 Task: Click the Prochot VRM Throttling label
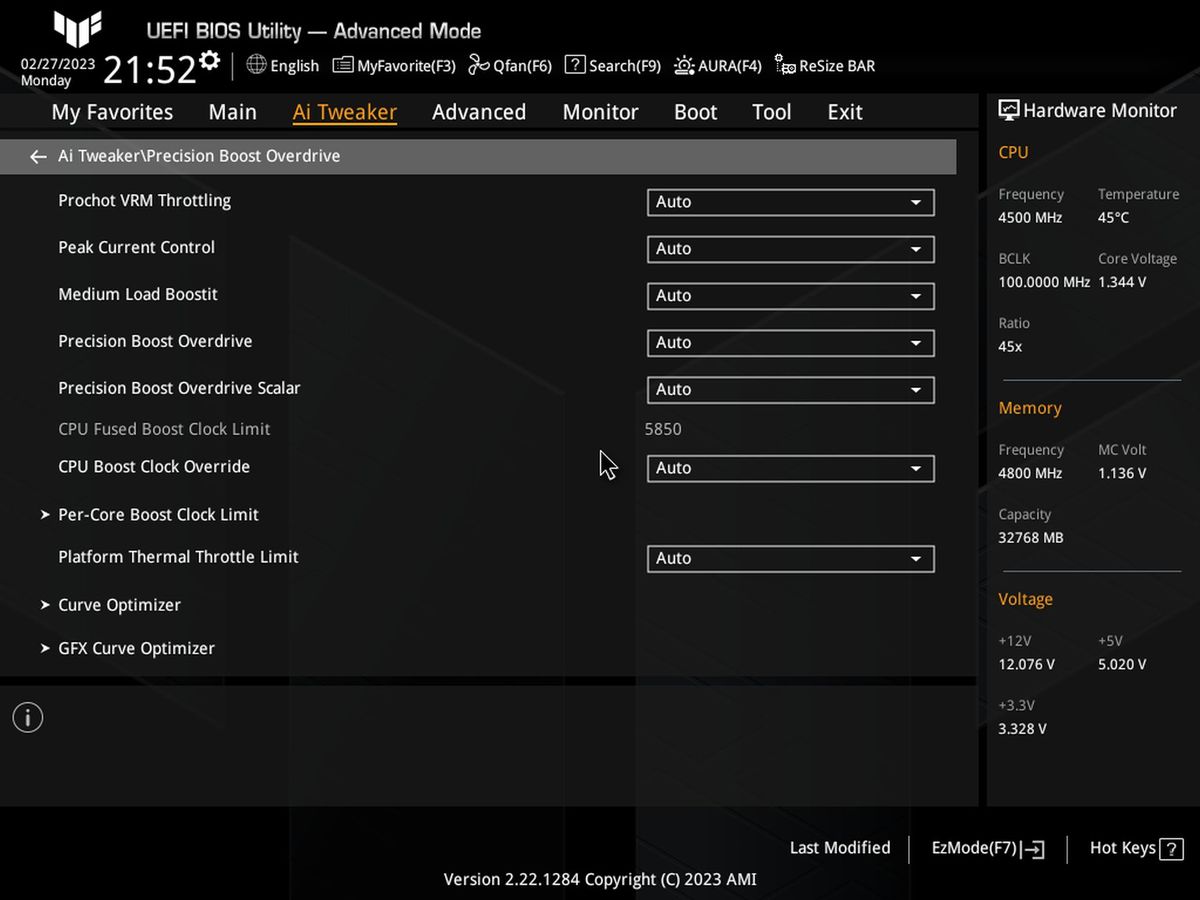pyautogui.click(x=144, y=200)
